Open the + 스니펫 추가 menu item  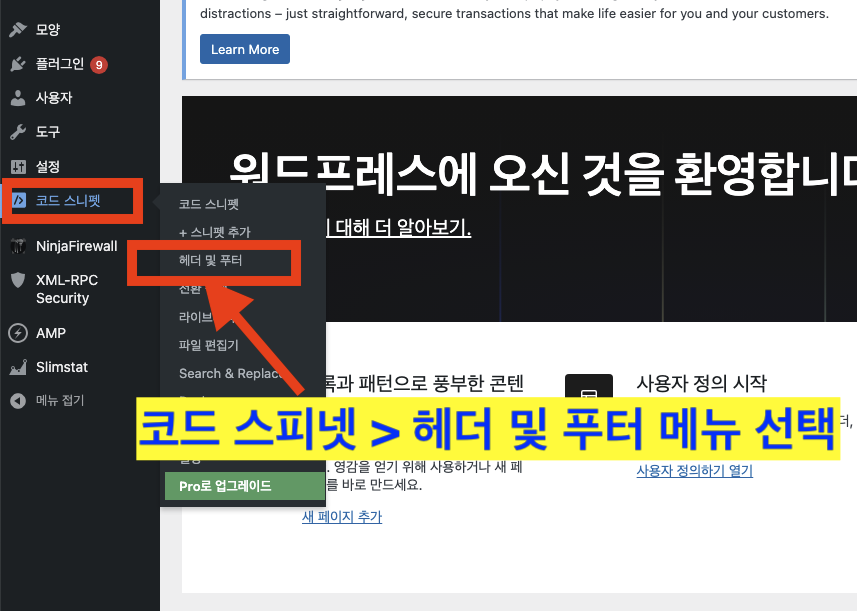tap(215, 231)
